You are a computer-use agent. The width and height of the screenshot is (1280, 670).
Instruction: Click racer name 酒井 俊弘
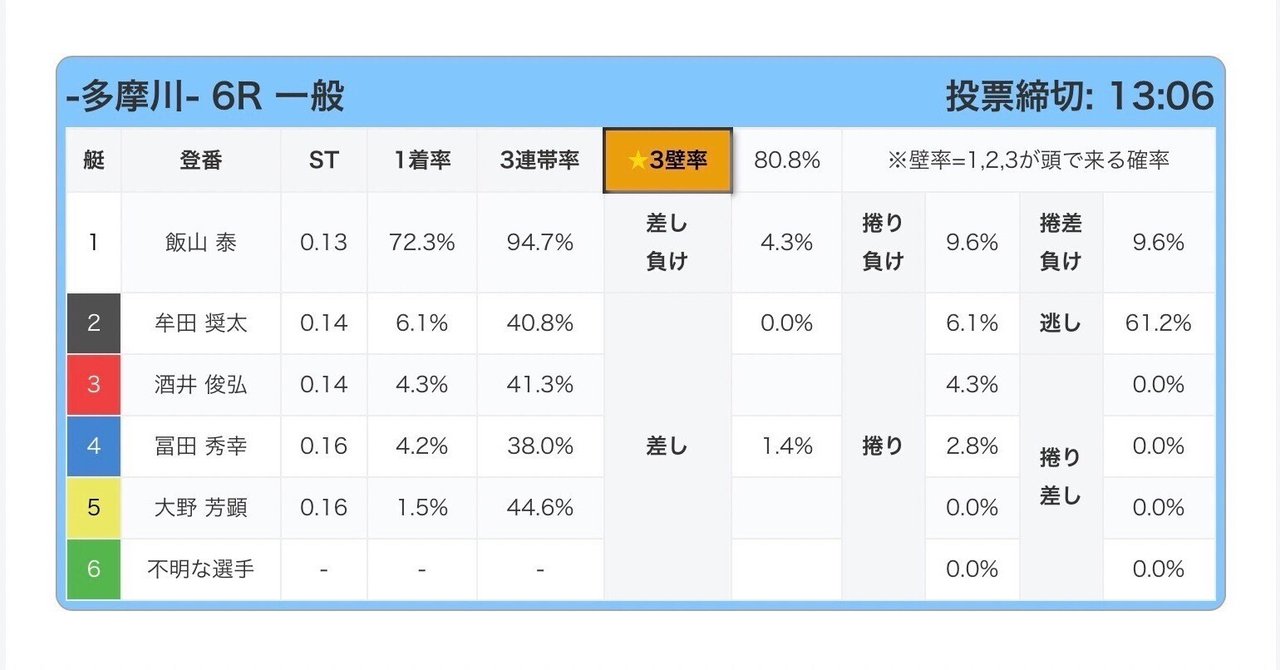201,385
